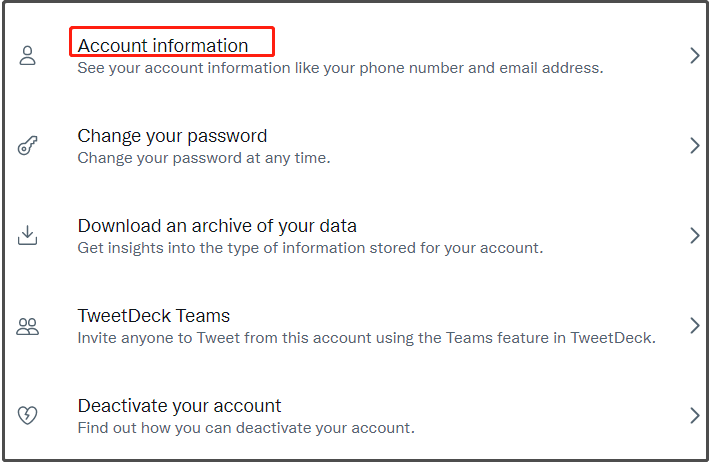Click the download archive icon
712x465 pixels.
pyautogui.click(x=27, y=235)
